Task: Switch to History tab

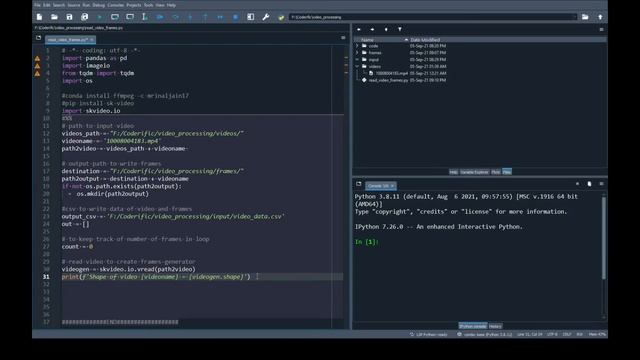Action: click(495, 326)
